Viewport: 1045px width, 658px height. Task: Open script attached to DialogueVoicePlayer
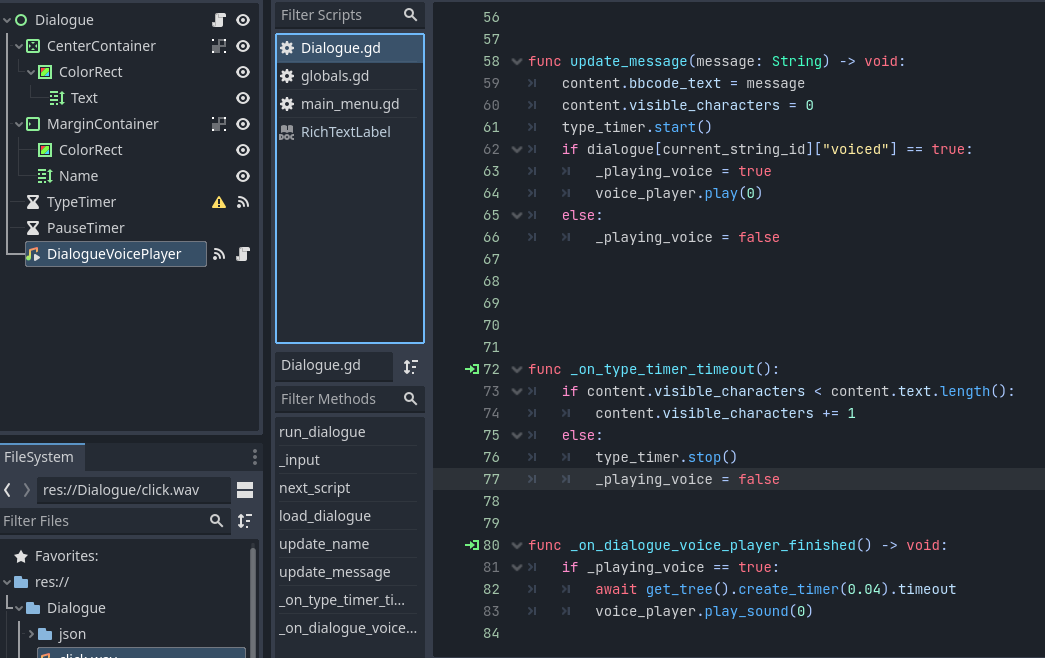coord(243,254)
